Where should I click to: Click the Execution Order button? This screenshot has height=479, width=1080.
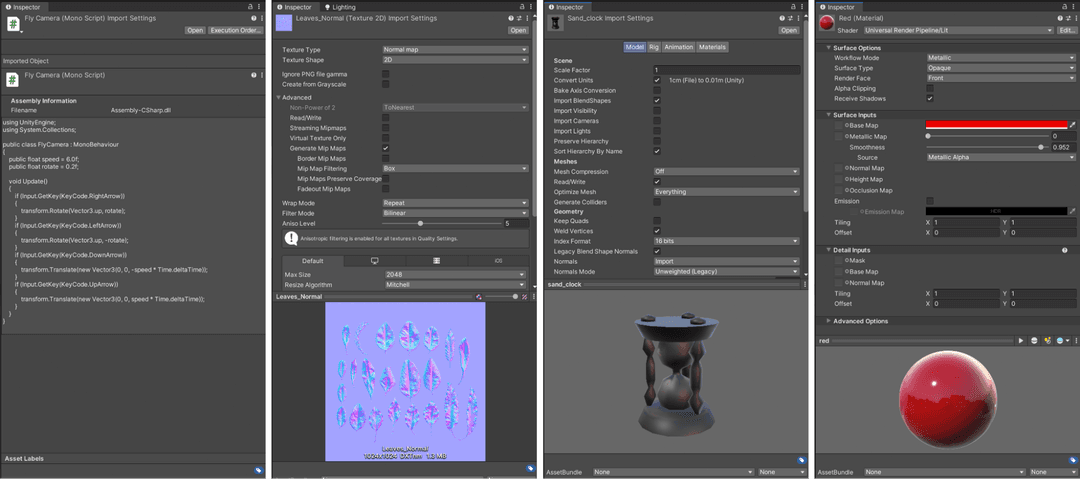click(236, 30)
